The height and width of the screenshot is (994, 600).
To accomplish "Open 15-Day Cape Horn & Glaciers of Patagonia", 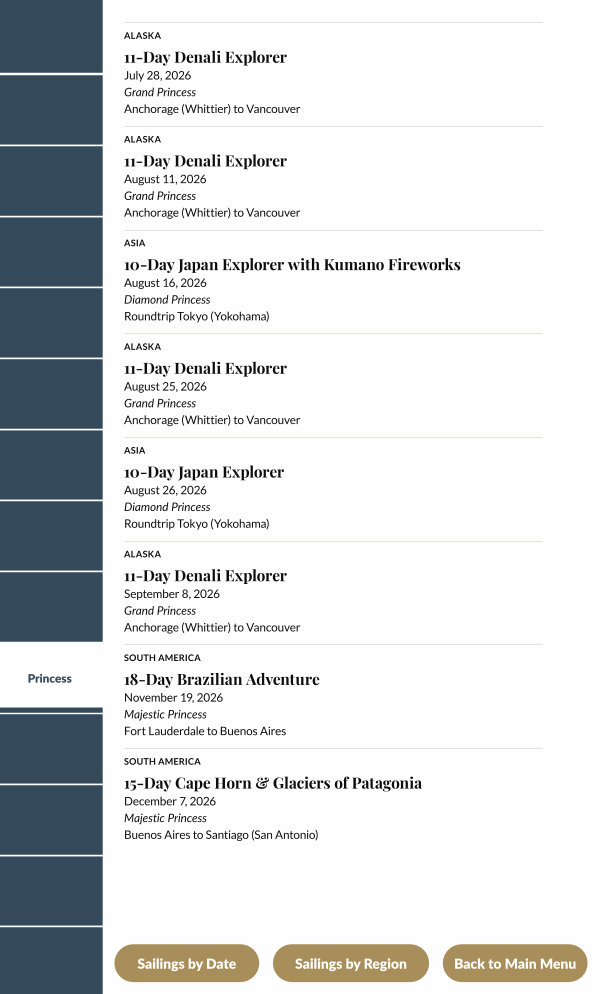I will (x=273, y=783).
